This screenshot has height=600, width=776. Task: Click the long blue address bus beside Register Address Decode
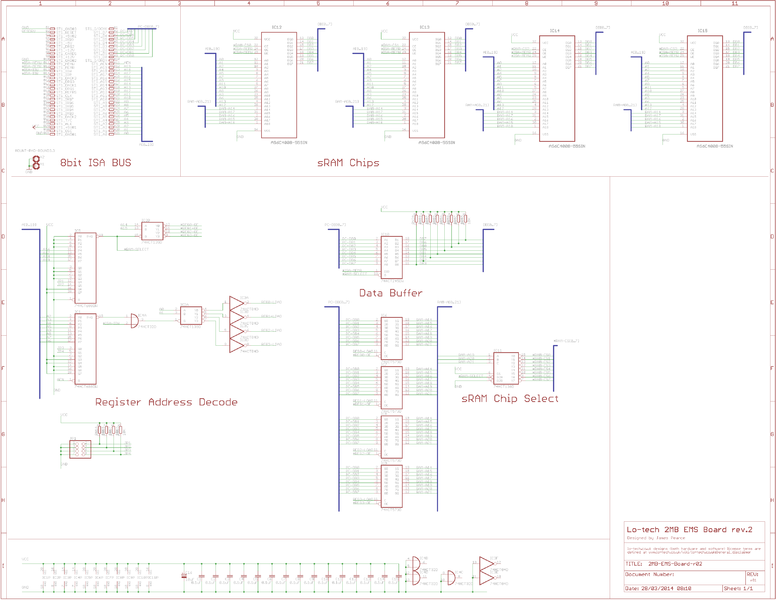[40, 314]
